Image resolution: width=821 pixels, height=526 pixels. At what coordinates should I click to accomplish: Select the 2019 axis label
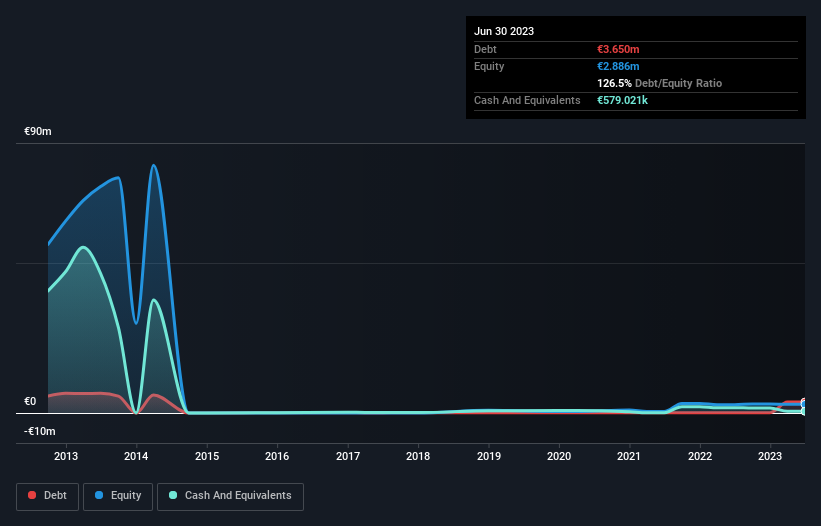489,456
